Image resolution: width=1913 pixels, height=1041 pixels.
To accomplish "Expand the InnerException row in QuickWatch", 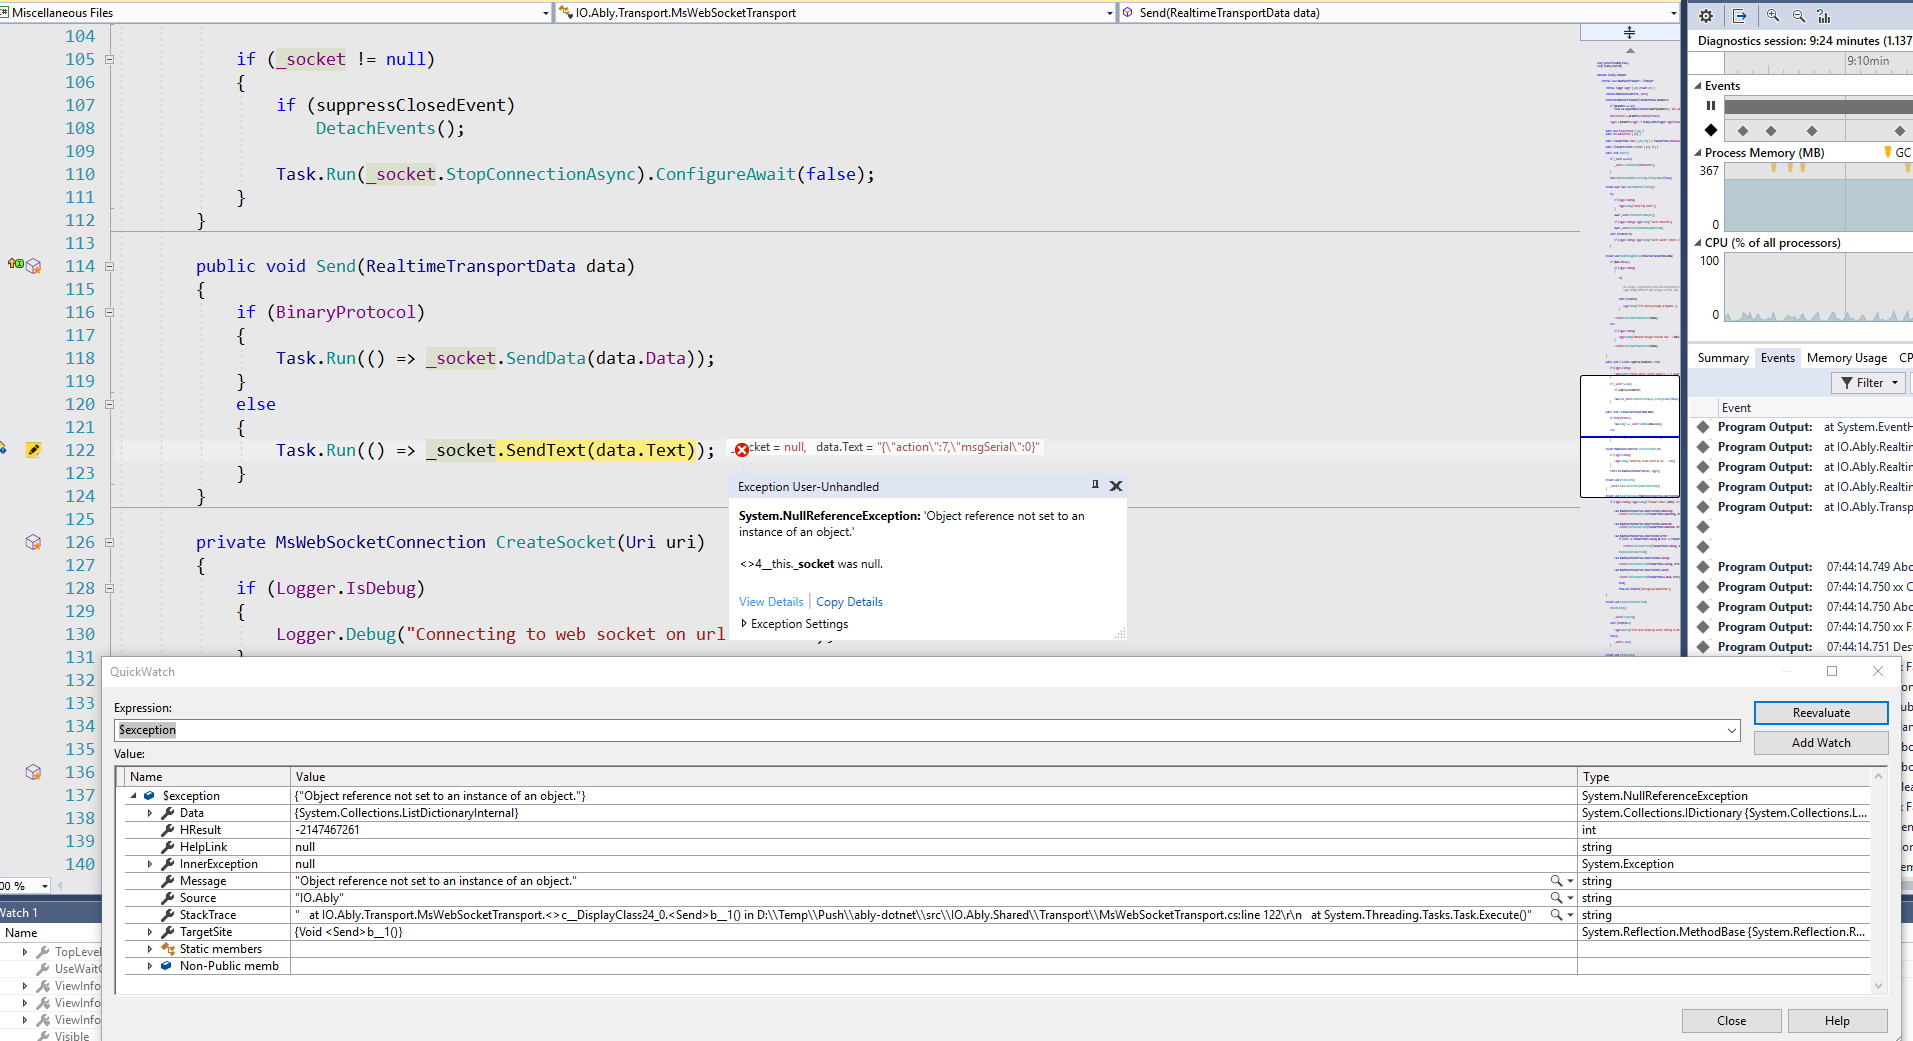I will point(150,864).
